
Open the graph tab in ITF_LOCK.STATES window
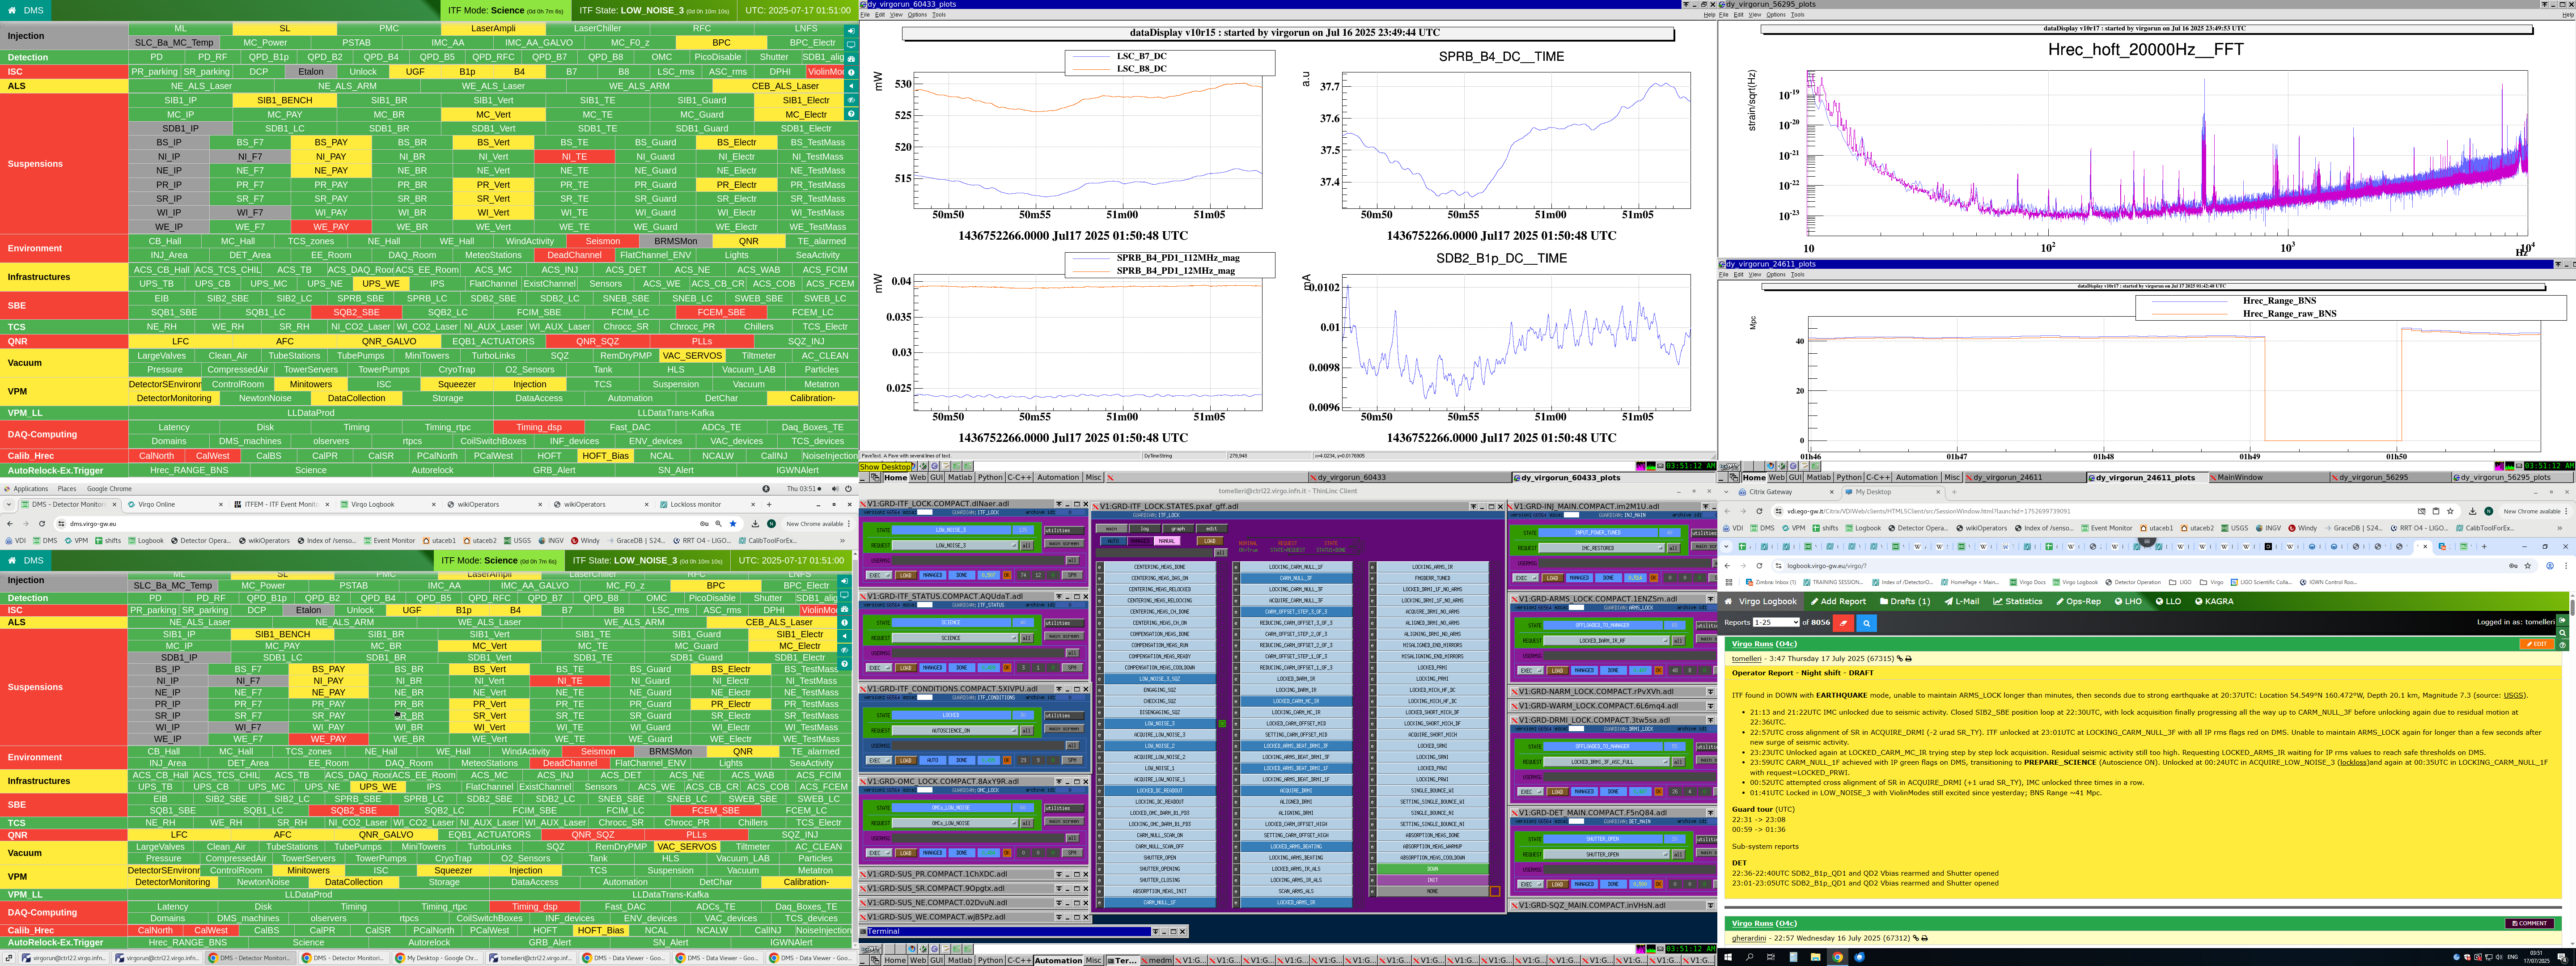coord(1178,529)
